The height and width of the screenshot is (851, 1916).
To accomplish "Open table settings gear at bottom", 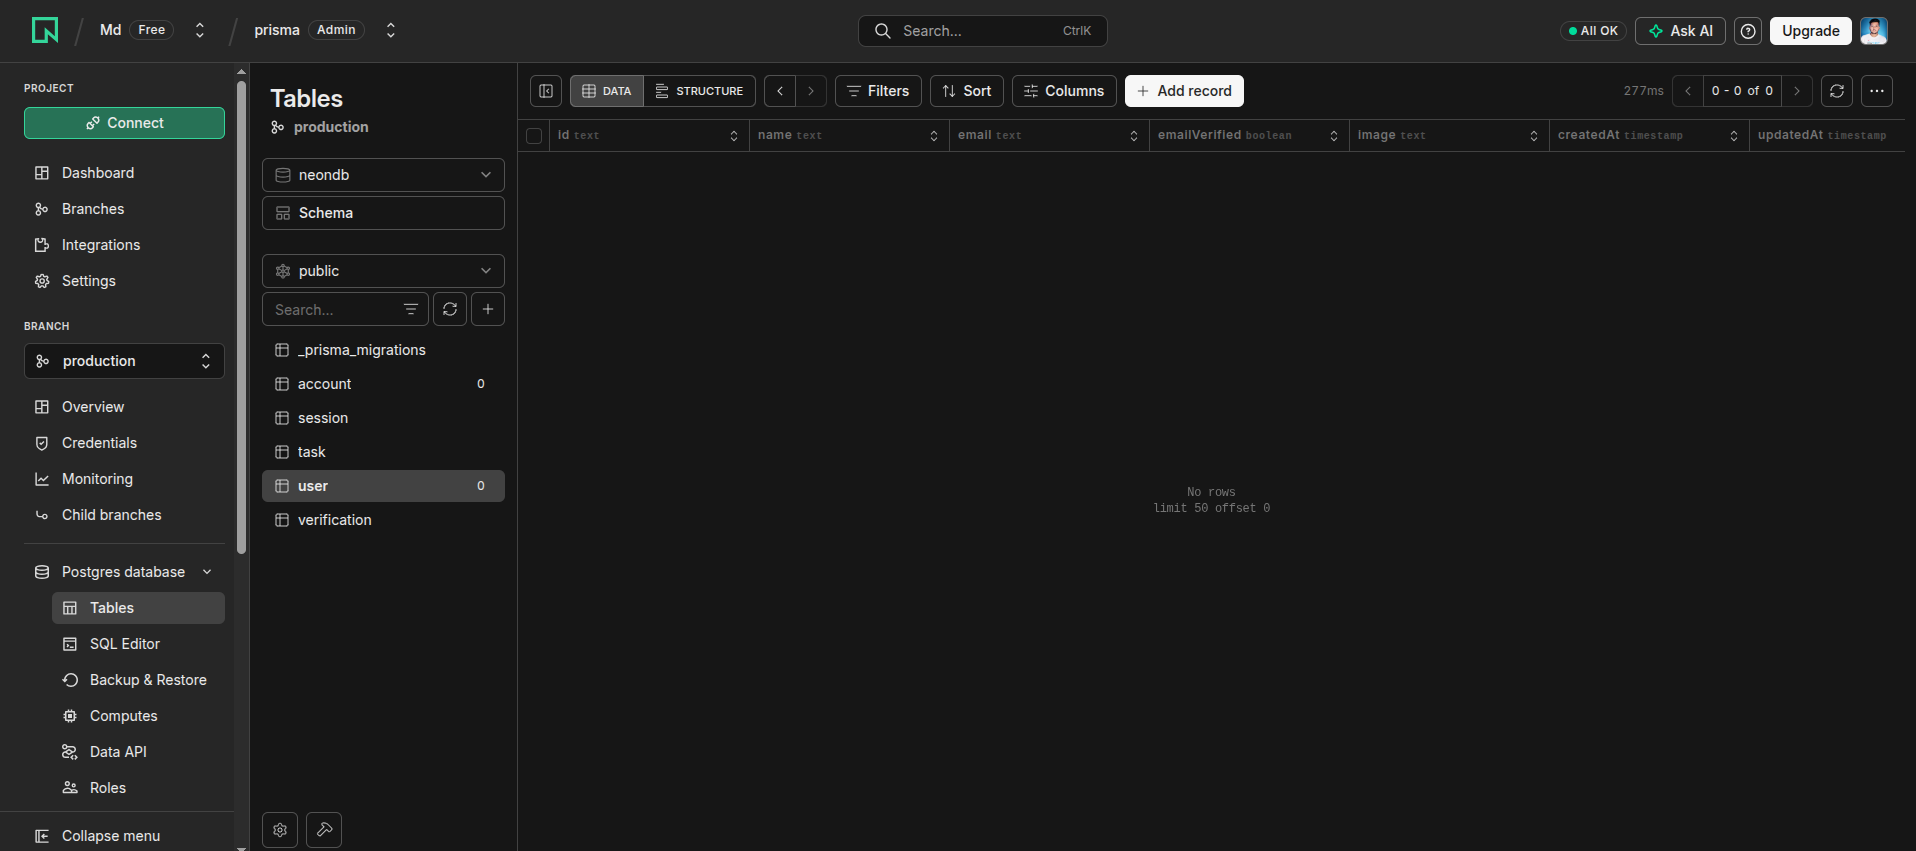I will click(280, 830).
